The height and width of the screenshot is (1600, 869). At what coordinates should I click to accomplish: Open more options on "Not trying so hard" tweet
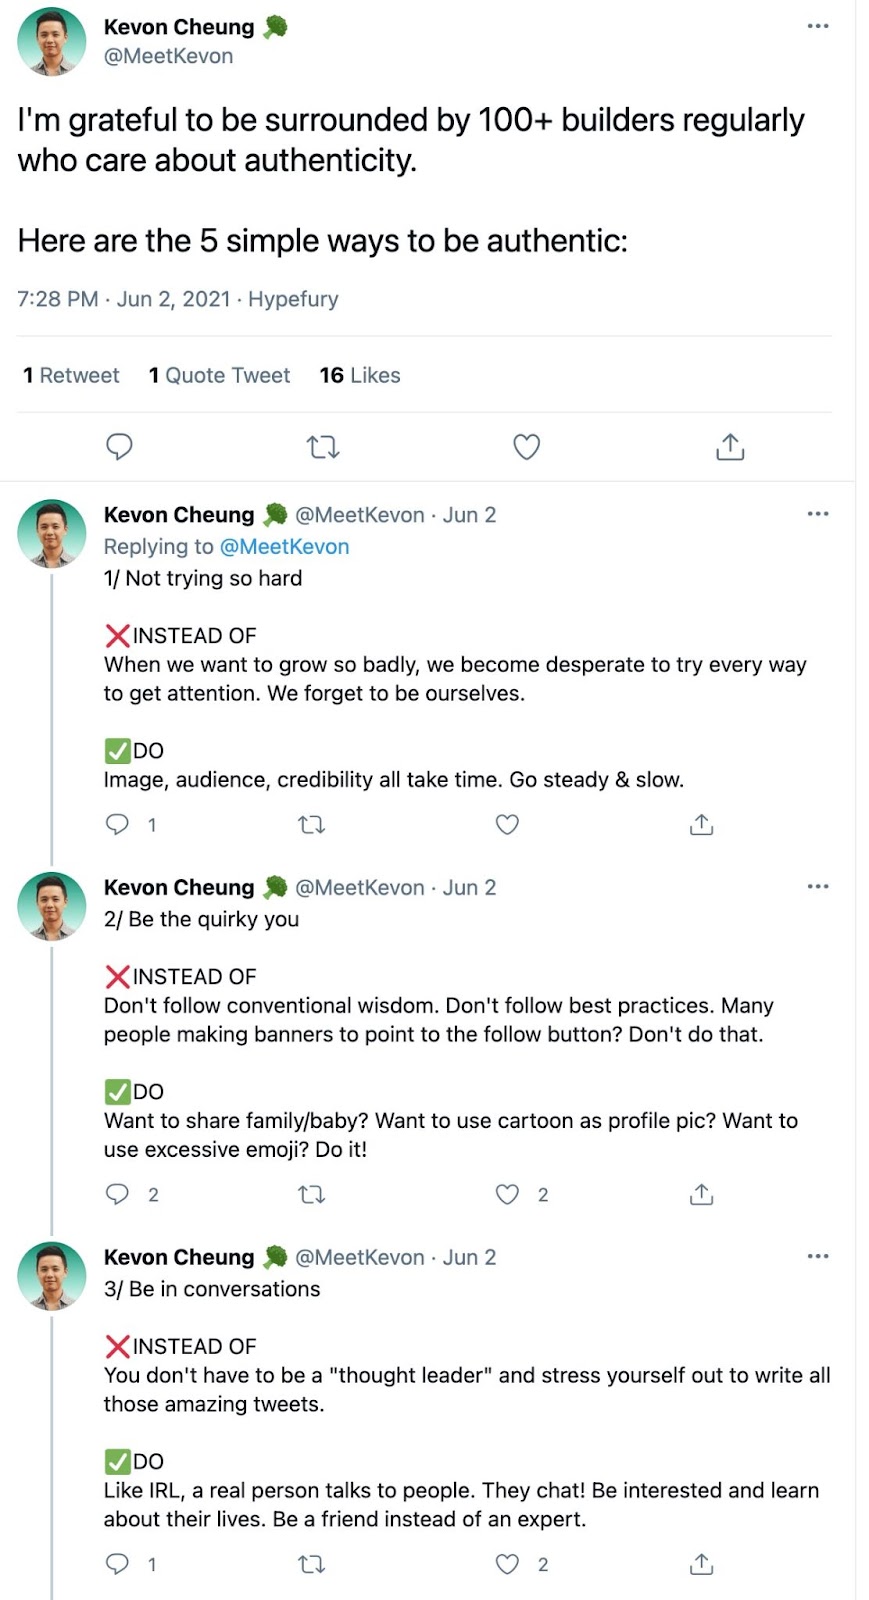click(818, 514)
